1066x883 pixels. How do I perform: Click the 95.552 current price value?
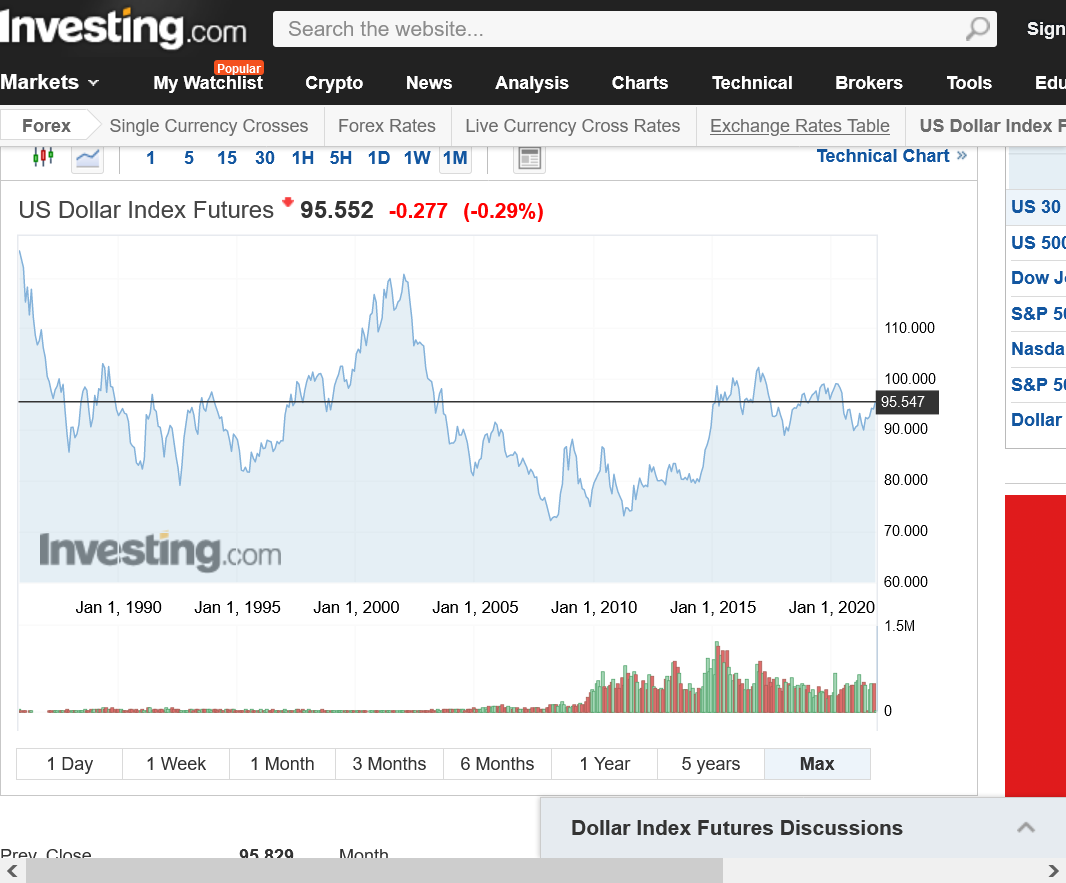[337, 210]
